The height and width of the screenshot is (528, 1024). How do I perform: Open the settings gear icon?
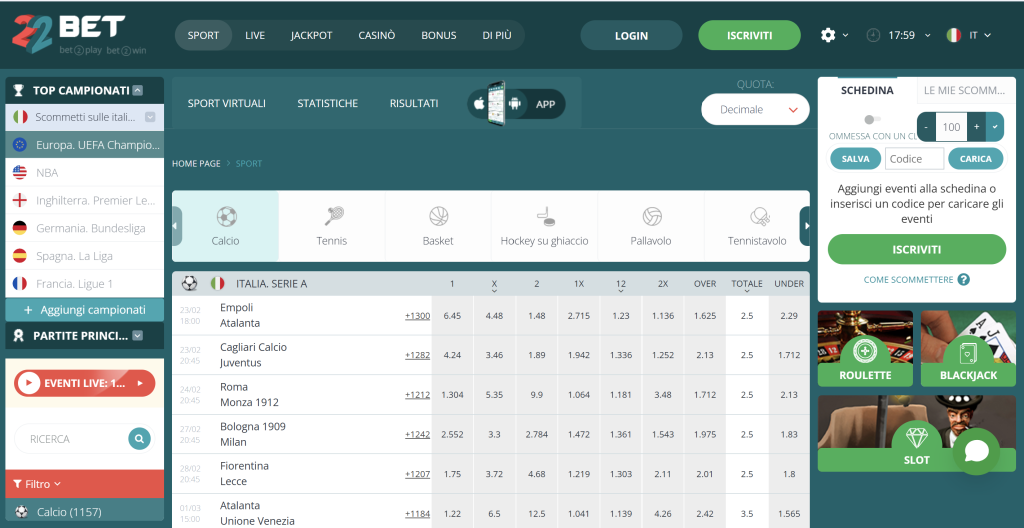pyautogui.click(x=828, y=35)
